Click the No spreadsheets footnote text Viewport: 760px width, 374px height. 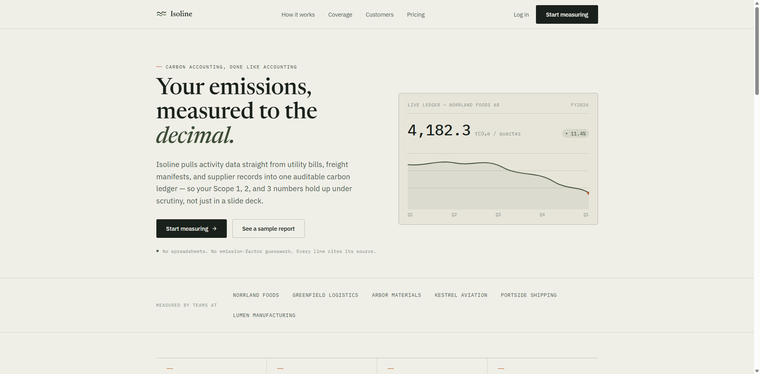[269, 251]
